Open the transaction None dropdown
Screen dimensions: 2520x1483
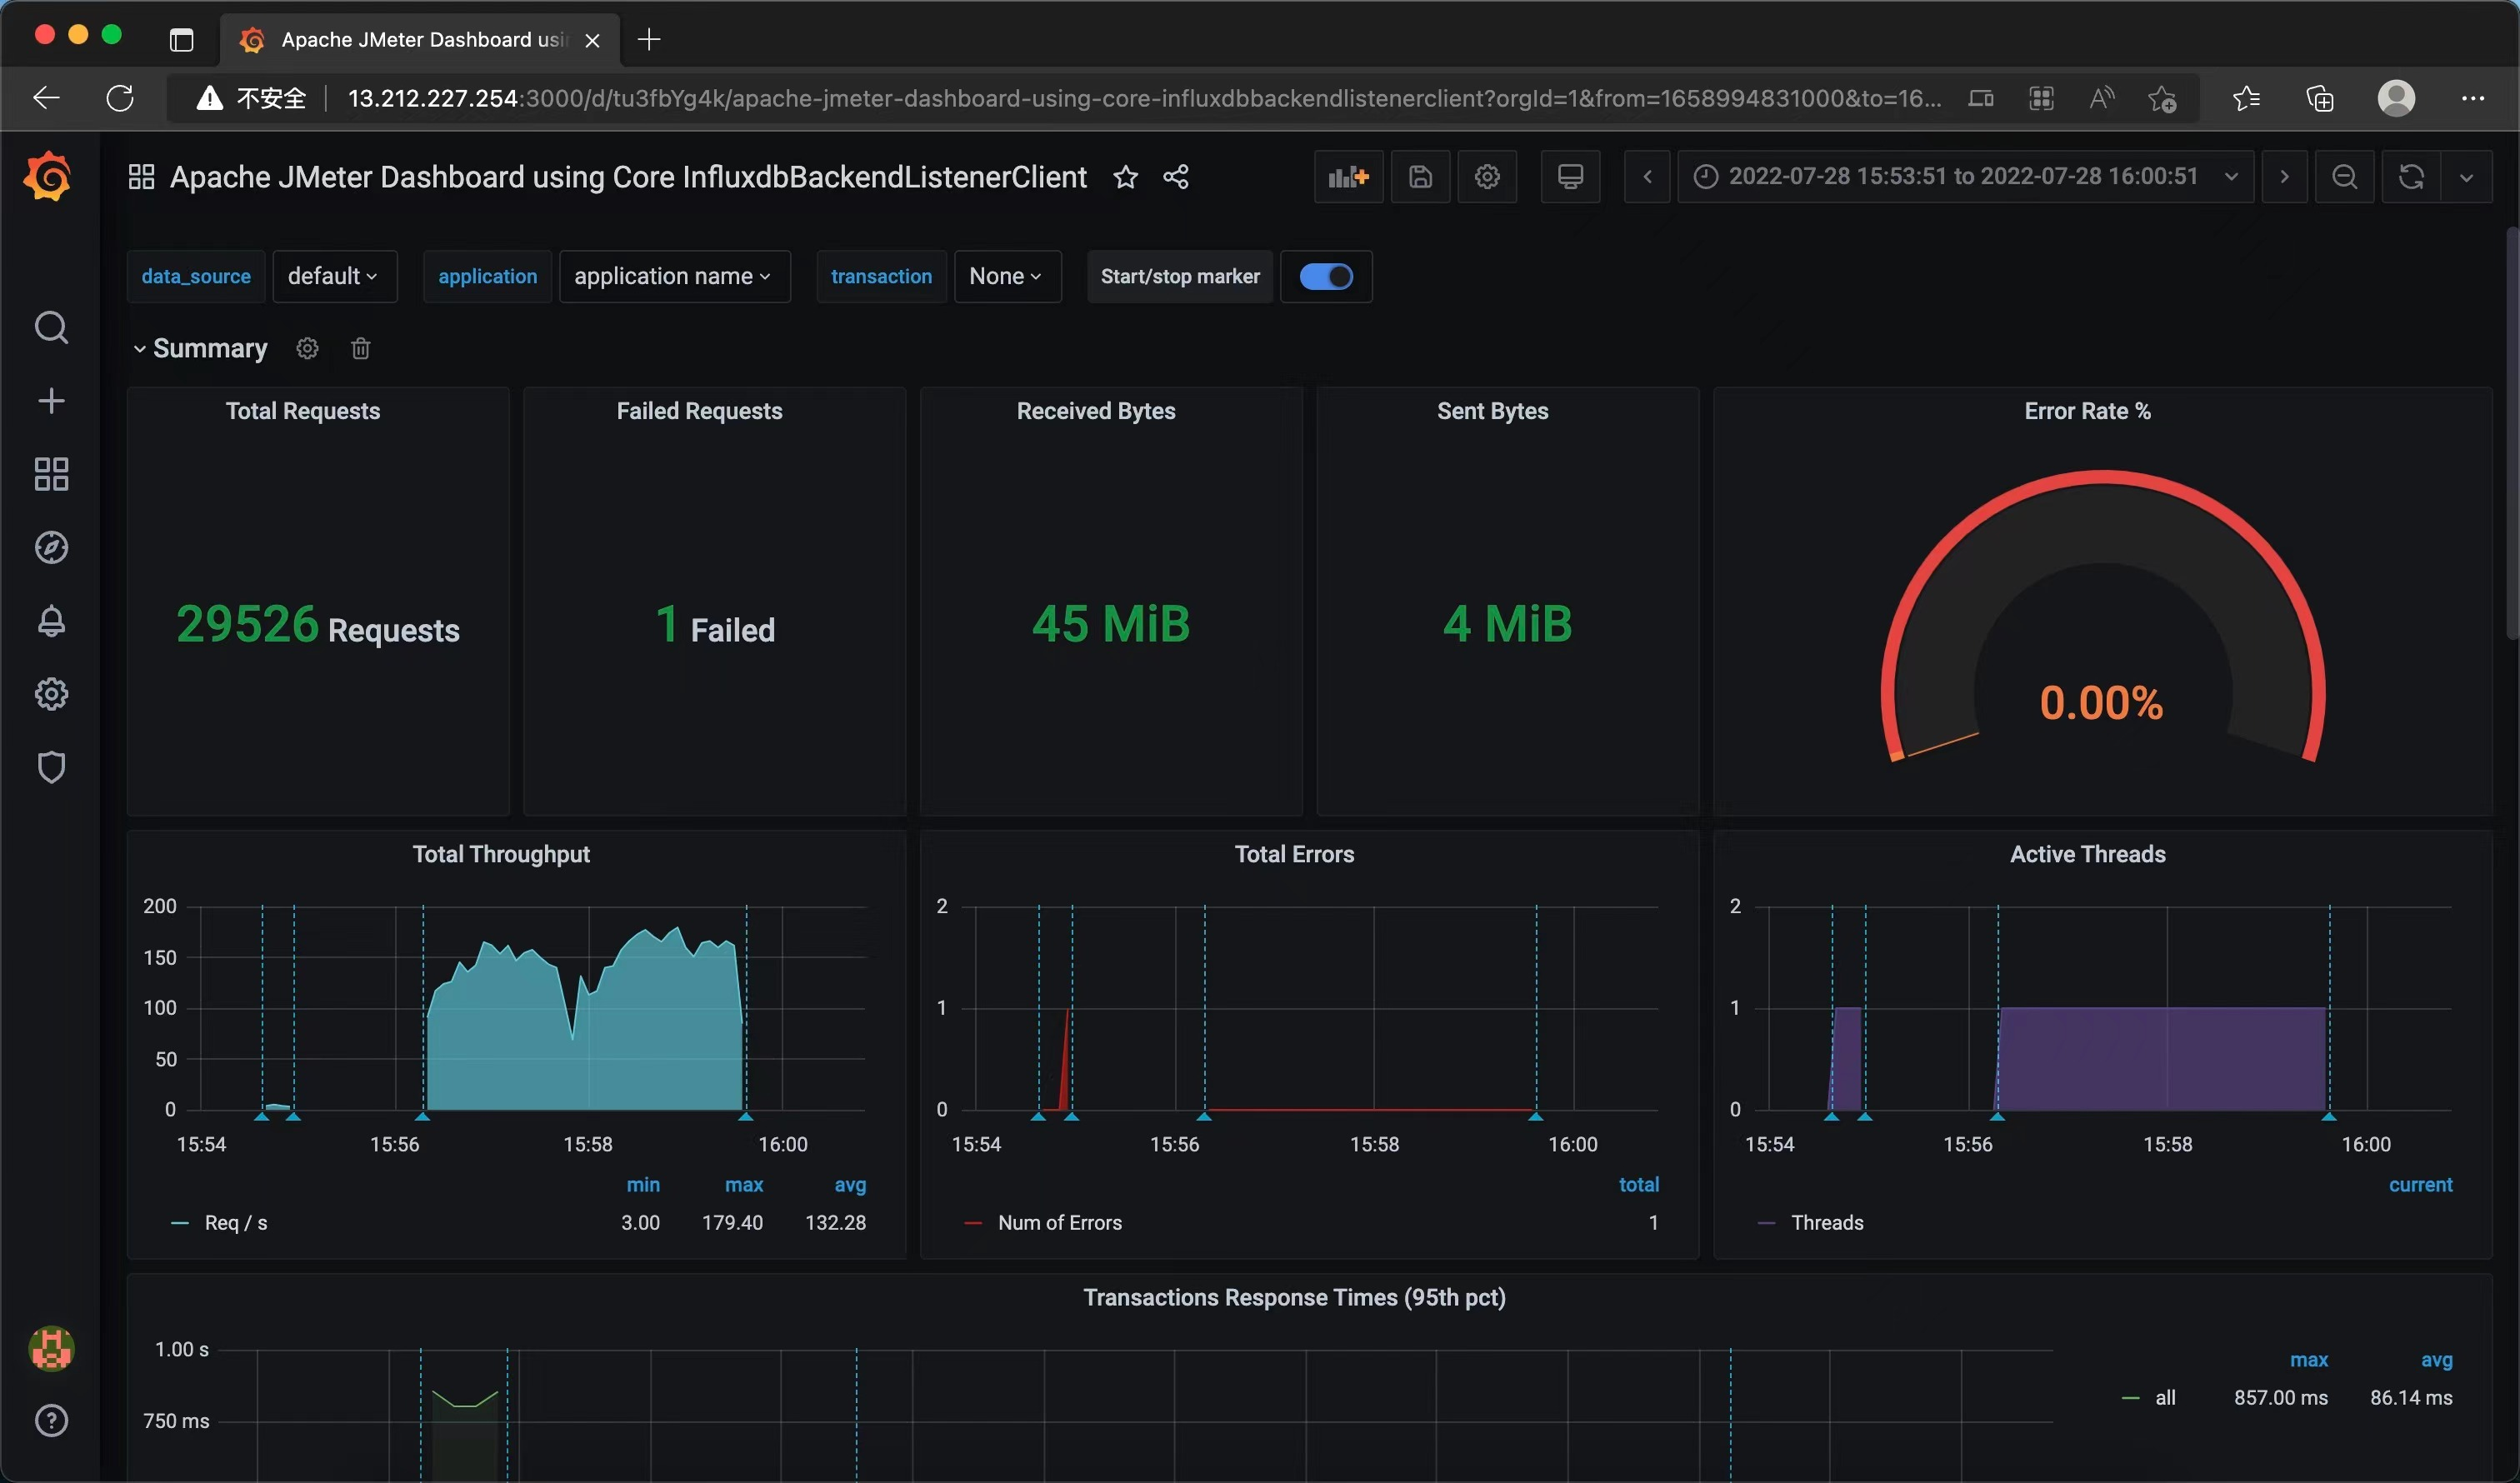coord(1007,276)
